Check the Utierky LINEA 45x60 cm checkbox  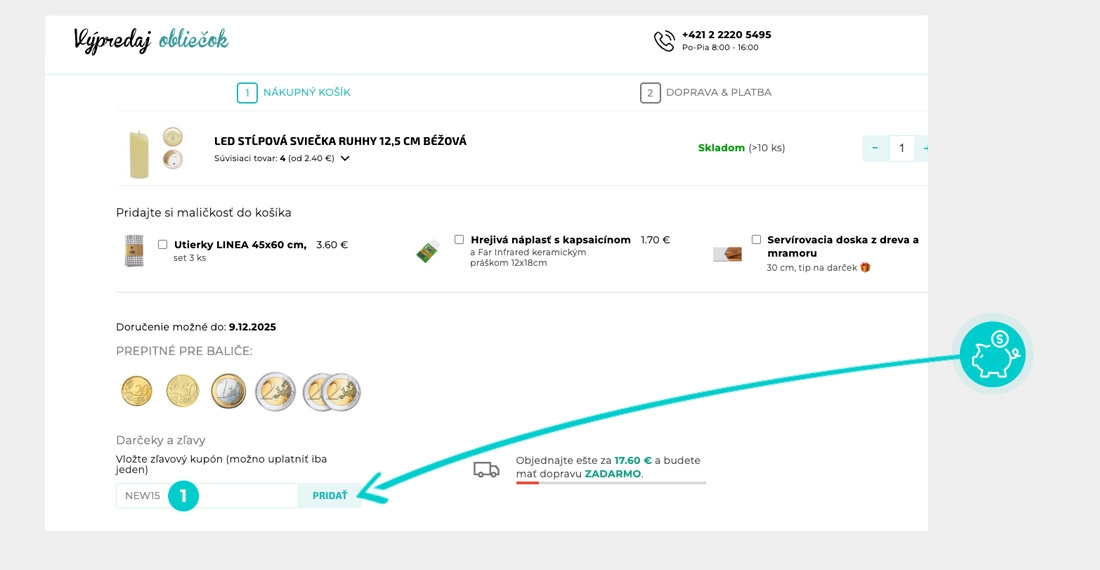pos(163,244)
